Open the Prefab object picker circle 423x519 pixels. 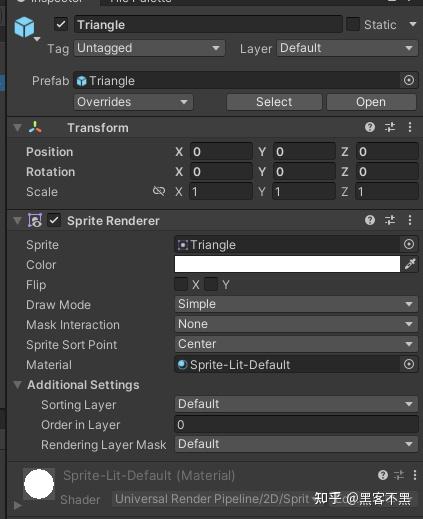pos(409,80)
